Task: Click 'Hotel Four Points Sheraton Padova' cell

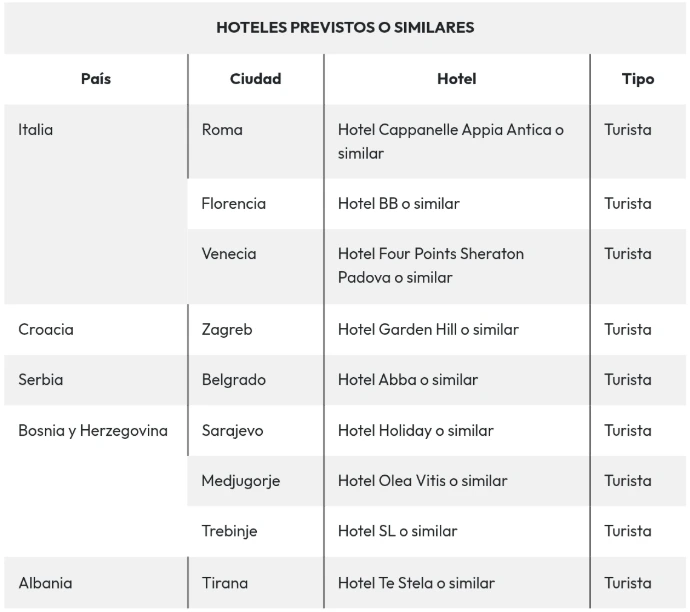Action: point(430,265)
